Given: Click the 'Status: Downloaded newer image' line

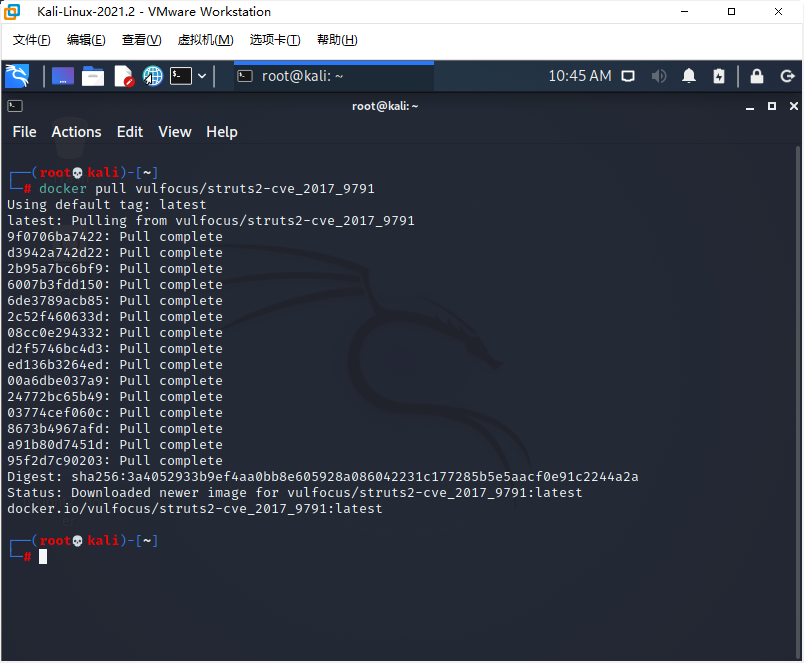Looking at the screenshot, I should (295, 493).
